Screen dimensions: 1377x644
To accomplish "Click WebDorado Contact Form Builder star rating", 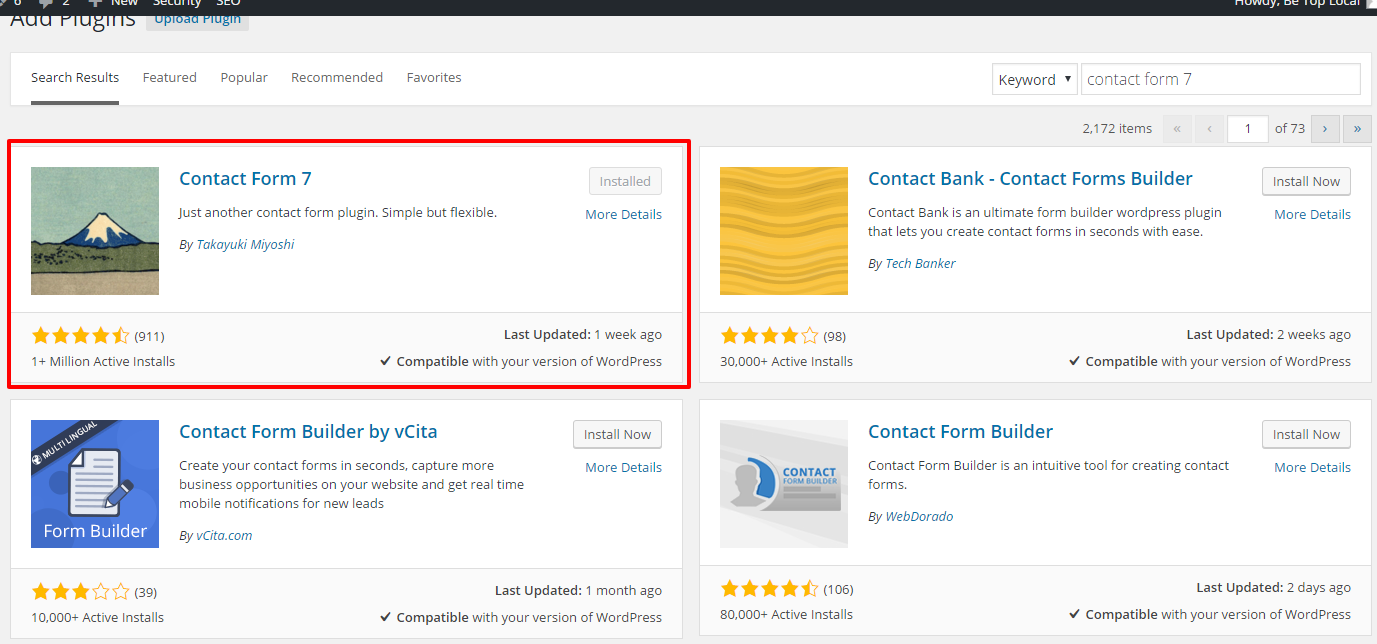I will tap(769, 589).
